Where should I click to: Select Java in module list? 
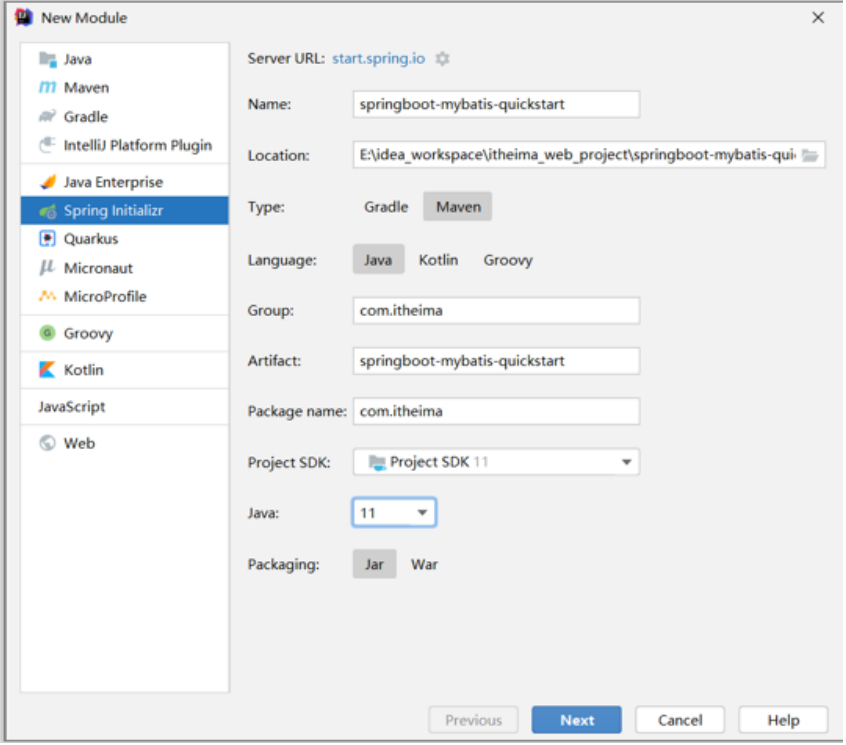click(x=125, y=59)
